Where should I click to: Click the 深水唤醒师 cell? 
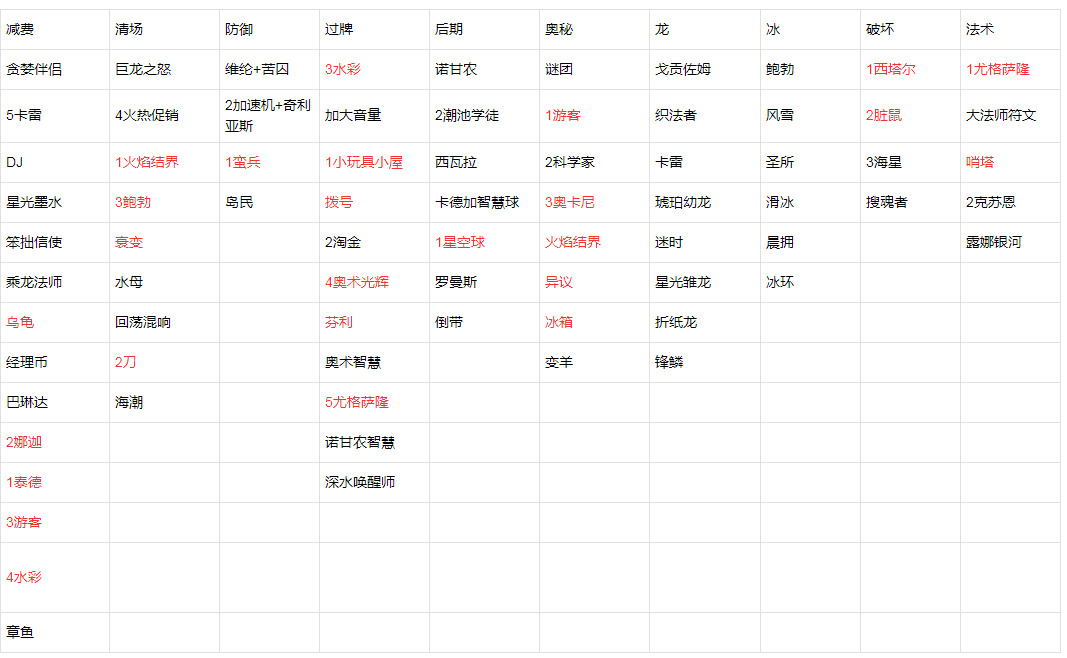coord(360,482)
